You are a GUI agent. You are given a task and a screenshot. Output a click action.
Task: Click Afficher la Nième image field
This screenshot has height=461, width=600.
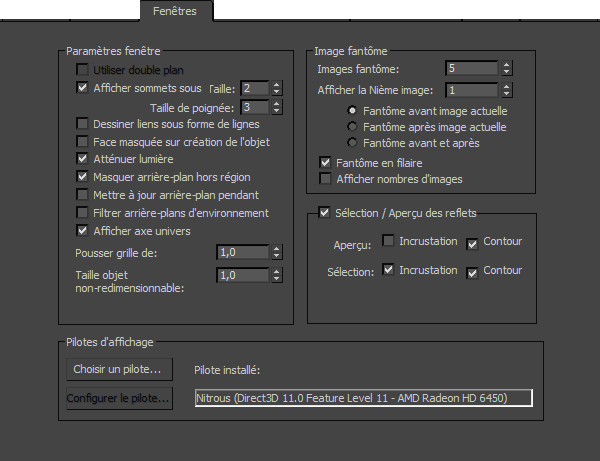(x=472, y=90)
